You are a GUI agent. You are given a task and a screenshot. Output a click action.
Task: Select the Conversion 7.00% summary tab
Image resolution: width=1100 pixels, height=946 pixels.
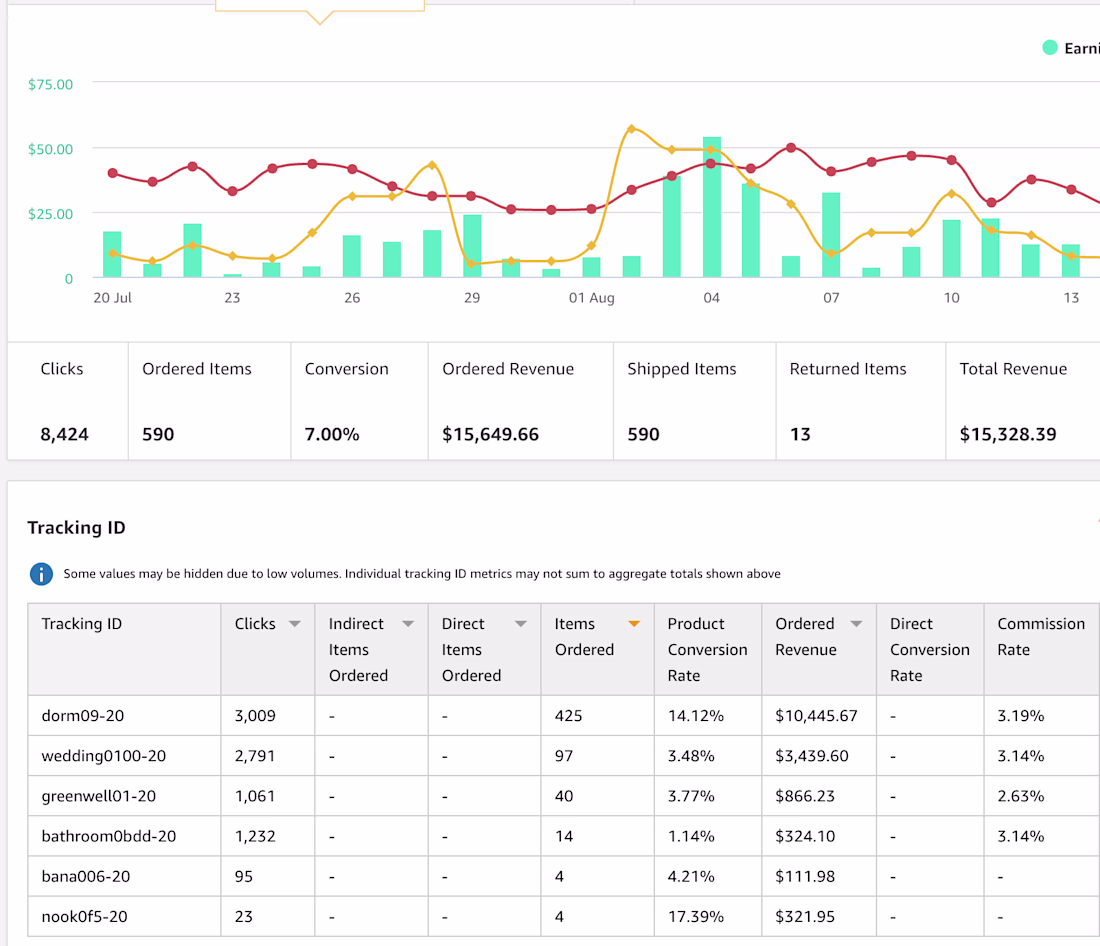[359, 401]
